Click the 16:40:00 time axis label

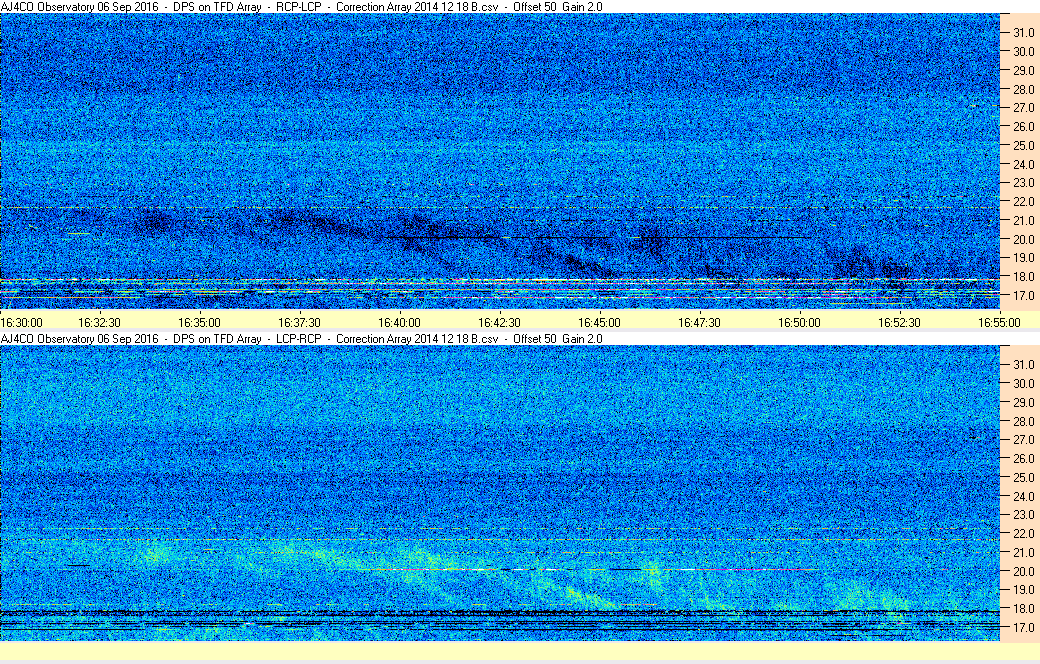pyautogui.click(x=399, y=323)
